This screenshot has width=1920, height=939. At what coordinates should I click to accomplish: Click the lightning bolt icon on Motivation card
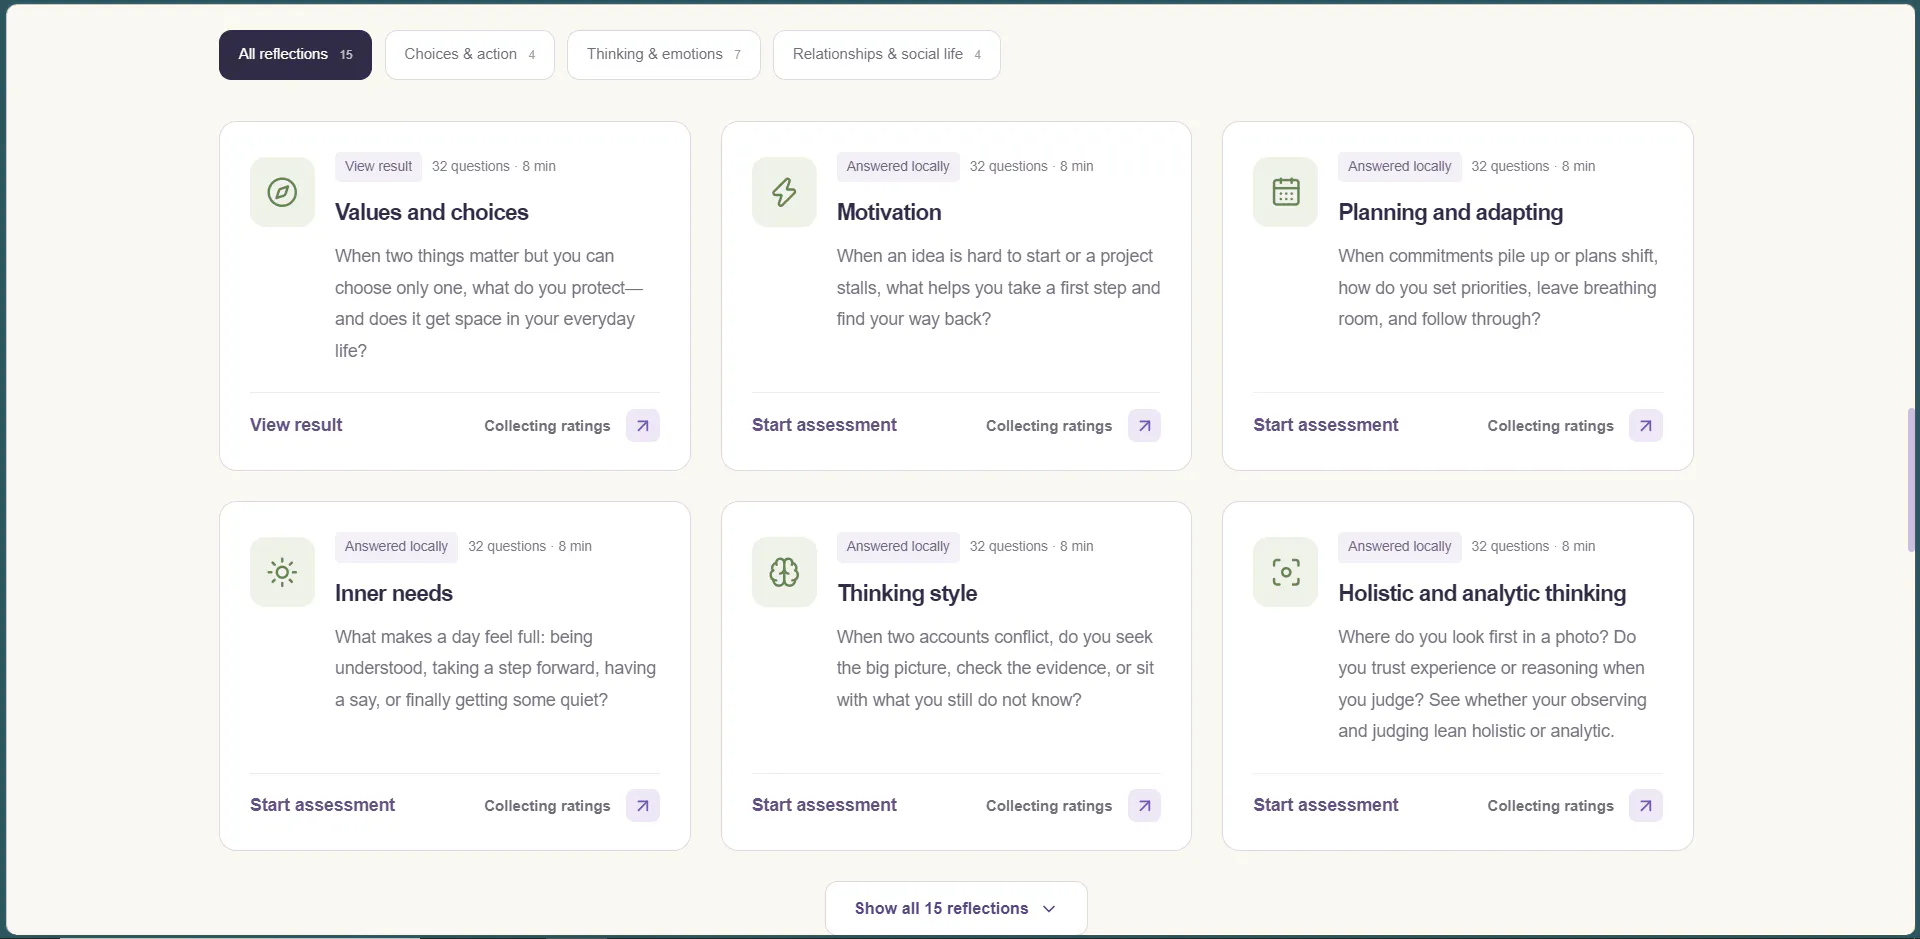click(784, 192)
